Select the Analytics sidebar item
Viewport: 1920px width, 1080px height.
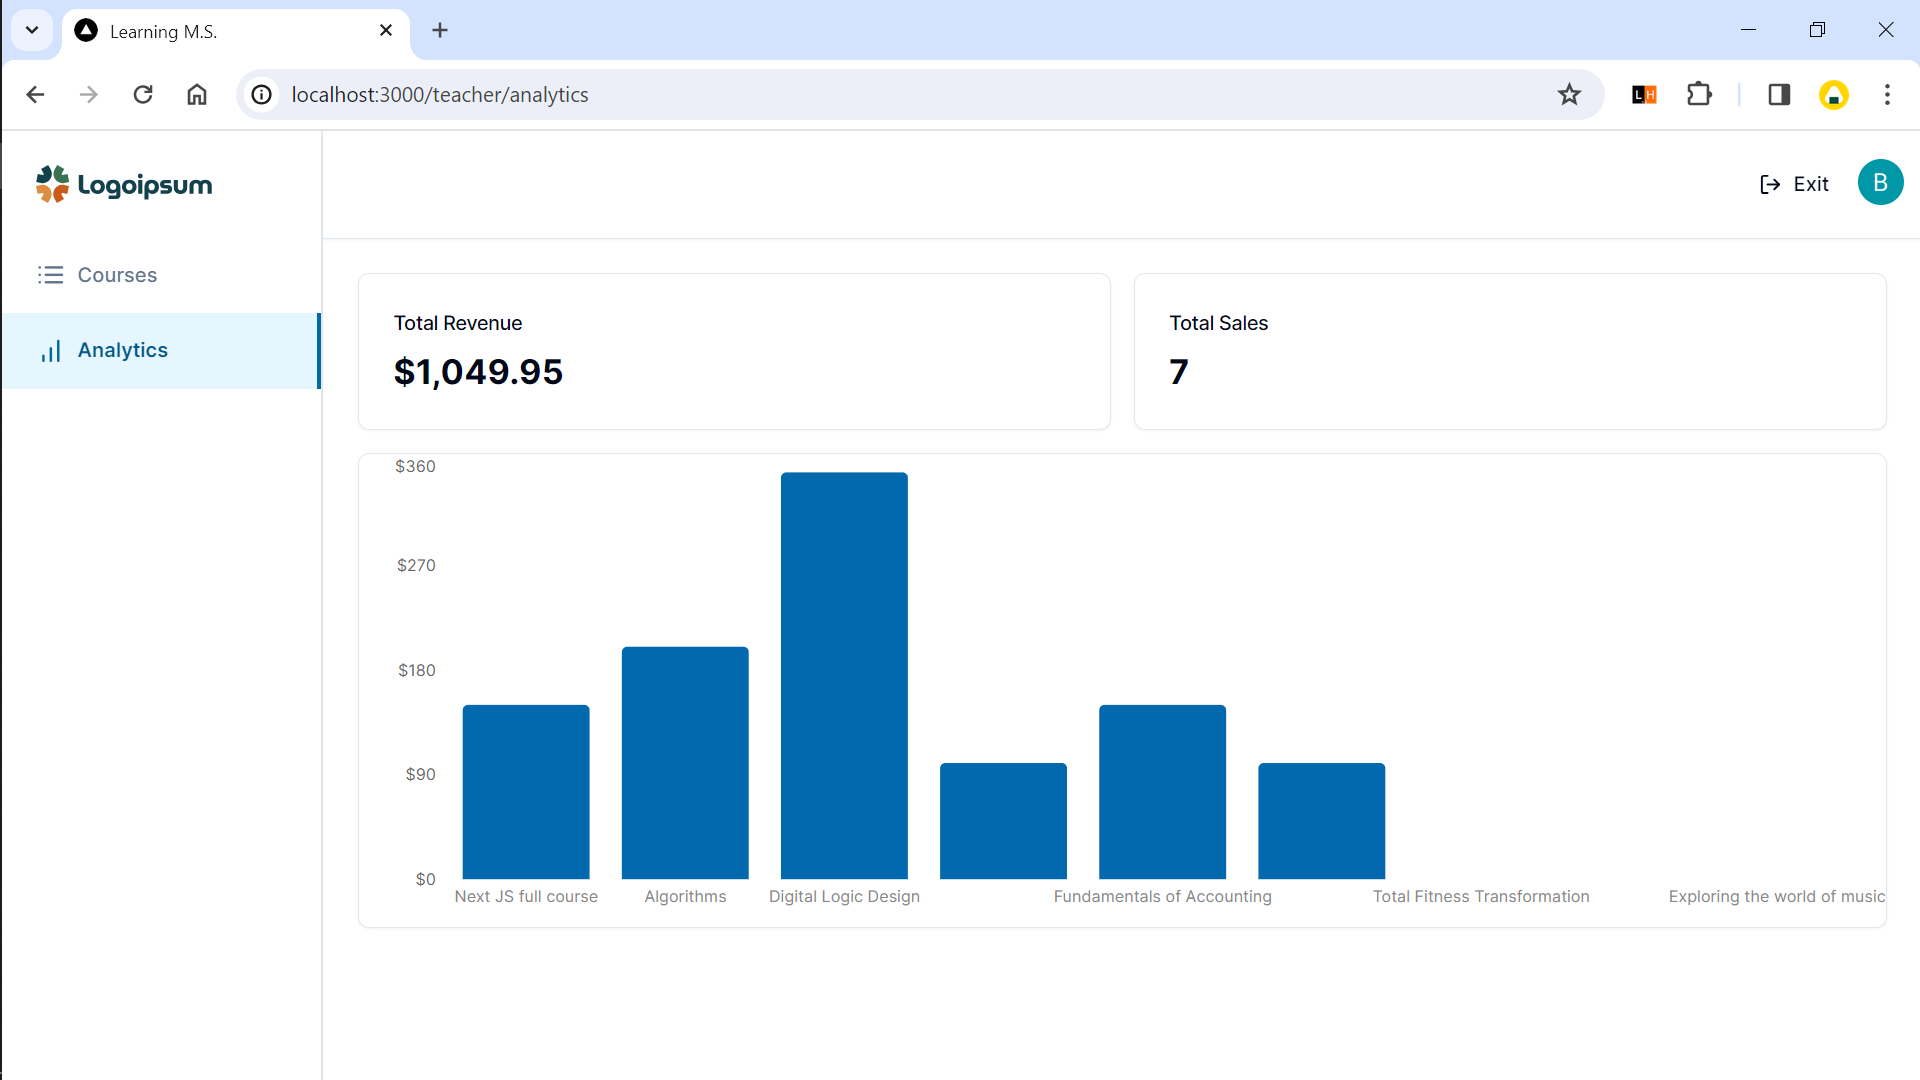(122, 350)
